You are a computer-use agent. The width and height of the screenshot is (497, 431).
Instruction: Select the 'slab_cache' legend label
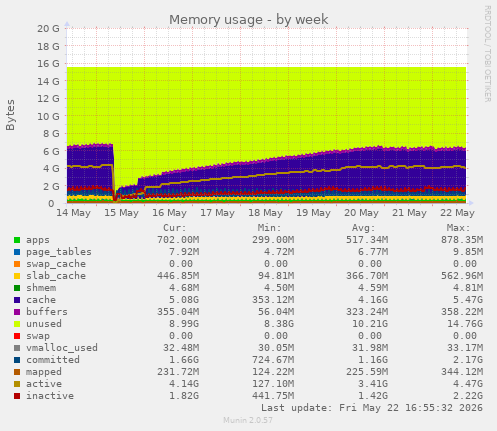click(56, 276)
